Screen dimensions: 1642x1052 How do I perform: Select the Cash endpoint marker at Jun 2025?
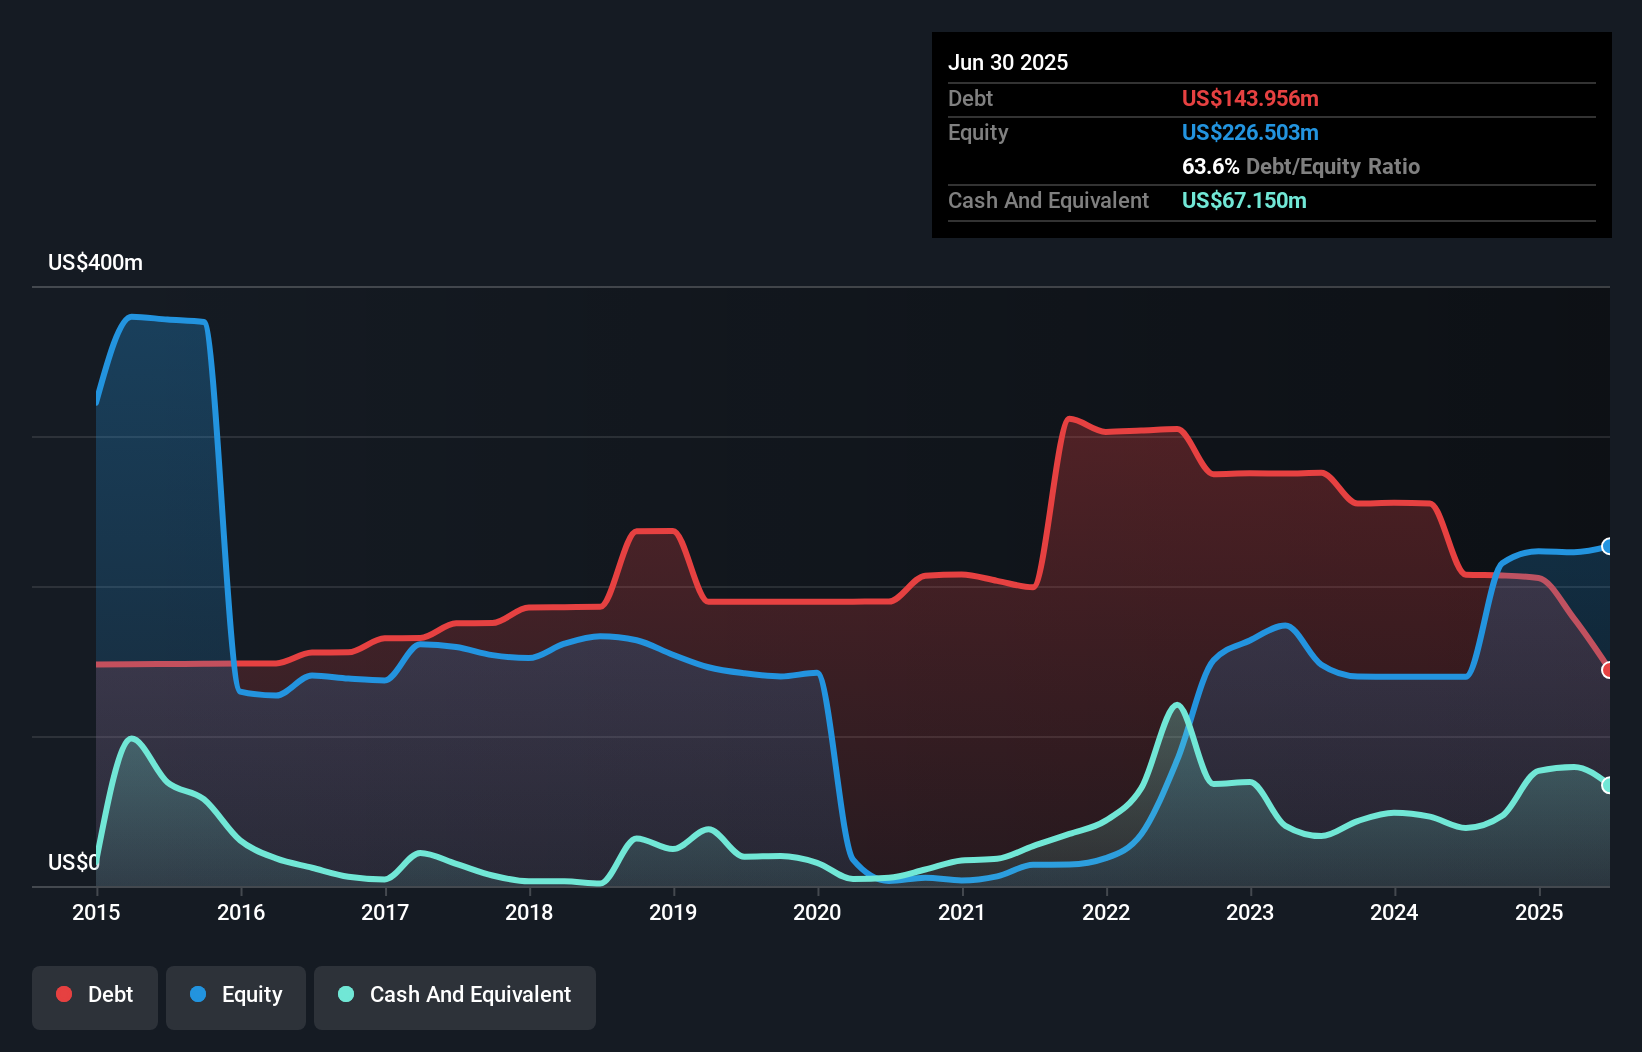click(1608, 785)
